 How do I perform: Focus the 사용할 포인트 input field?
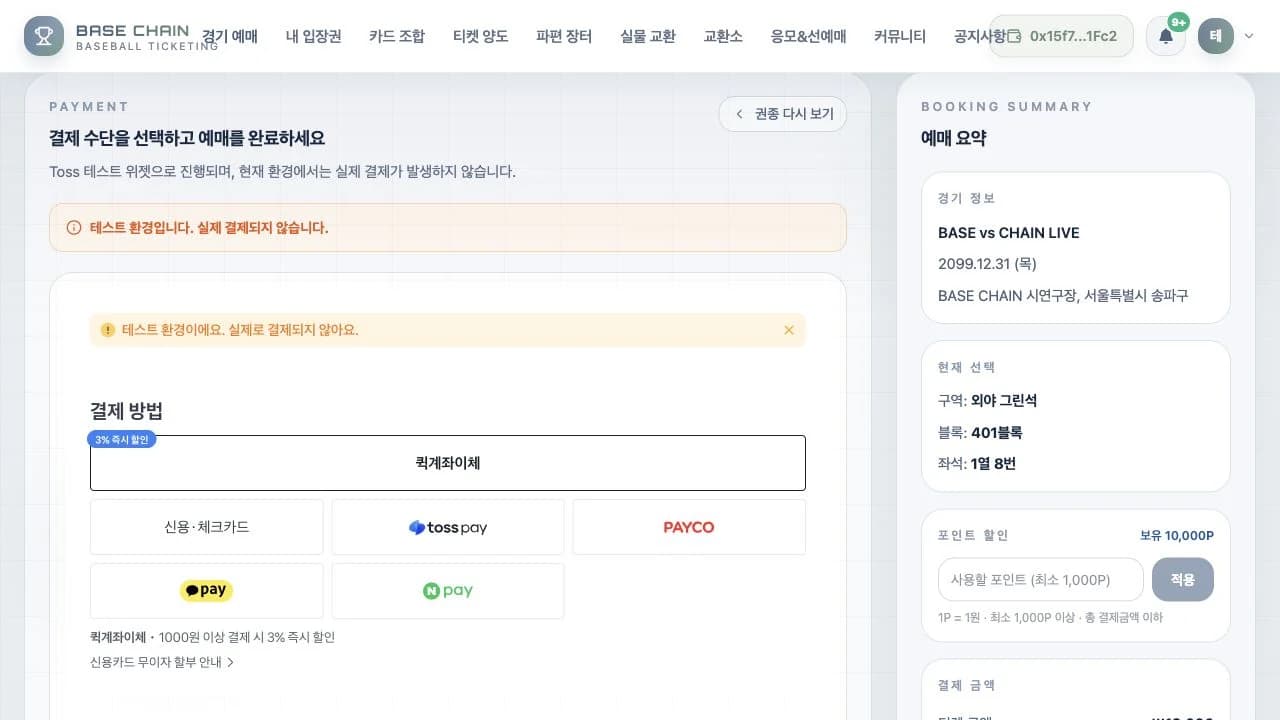1041,580
